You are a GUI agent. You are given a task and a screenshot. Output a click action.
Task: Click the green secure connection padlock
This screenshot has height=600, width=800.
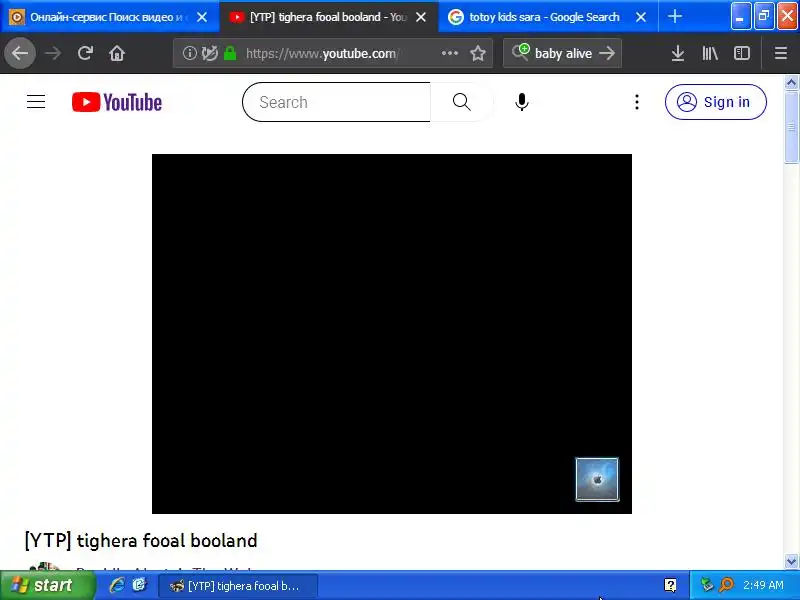click(x=230, y=53)
